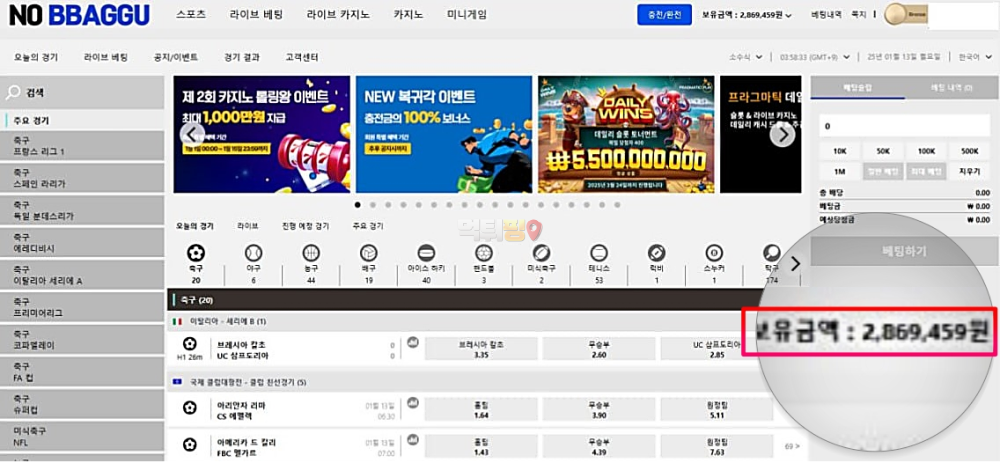Open the 소수식 odds format dropdown
The image size is (1000, 462).
click(x=746, y=57)
